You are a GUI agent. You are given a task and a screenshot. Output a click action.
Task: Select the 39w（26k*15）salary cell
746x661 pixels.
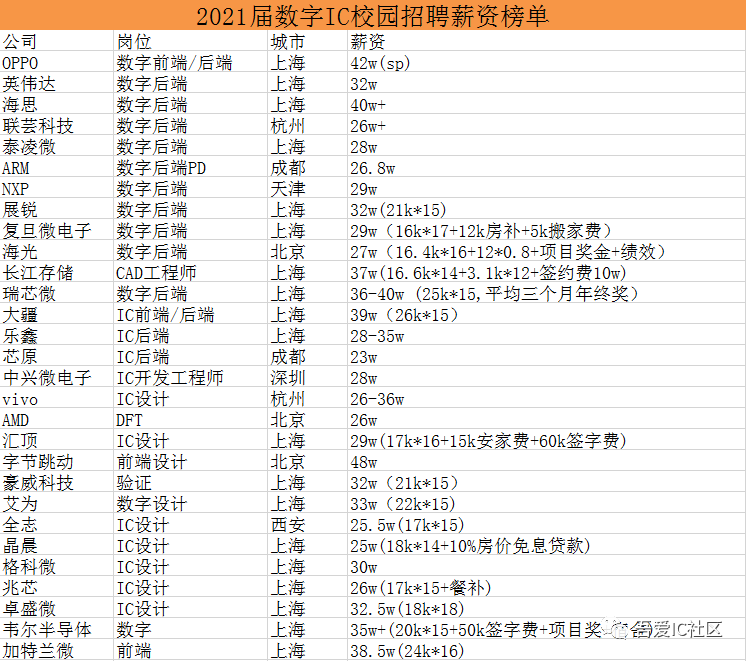[x=546, y=314]
